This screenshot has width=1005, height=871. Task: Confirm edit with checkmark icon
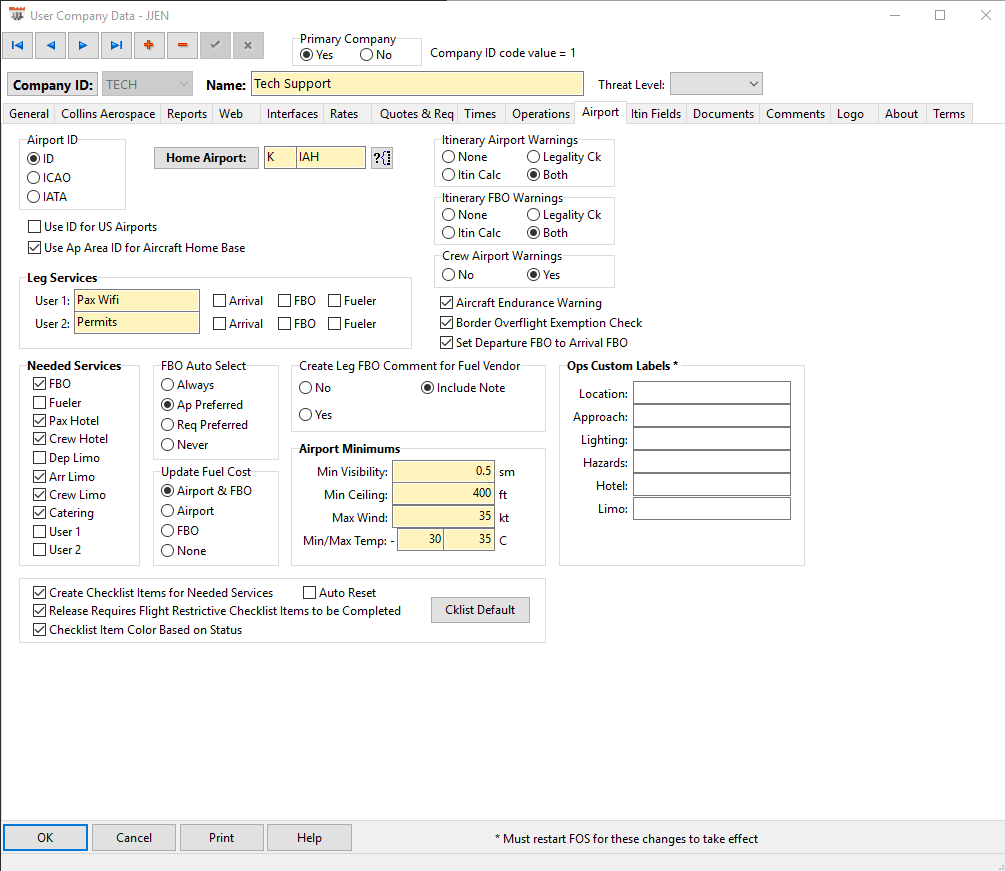point(215,46)
